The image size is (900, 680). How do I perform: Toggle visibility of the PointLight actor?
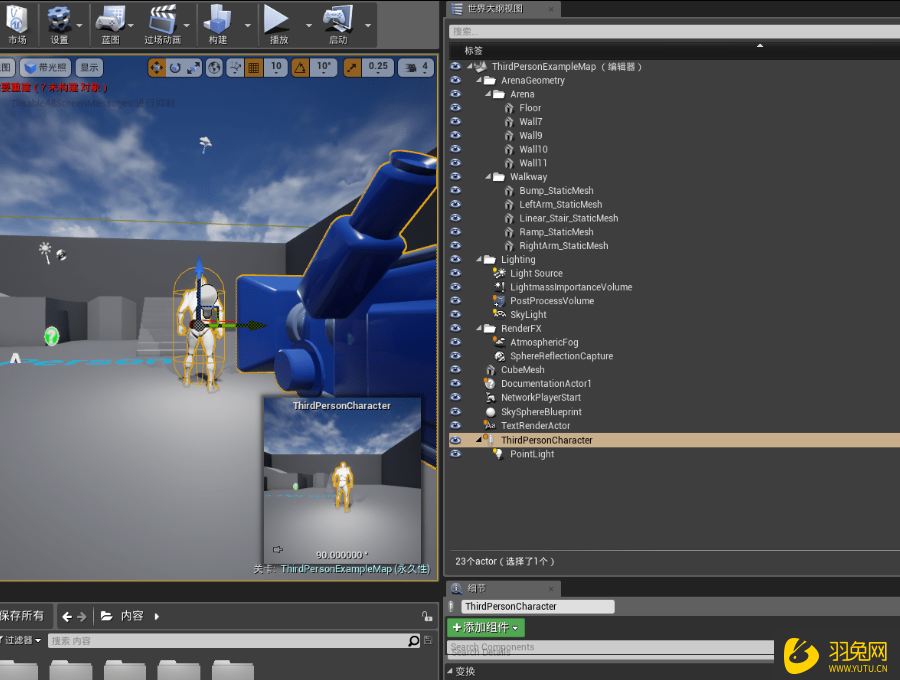(x=456, y=454)
